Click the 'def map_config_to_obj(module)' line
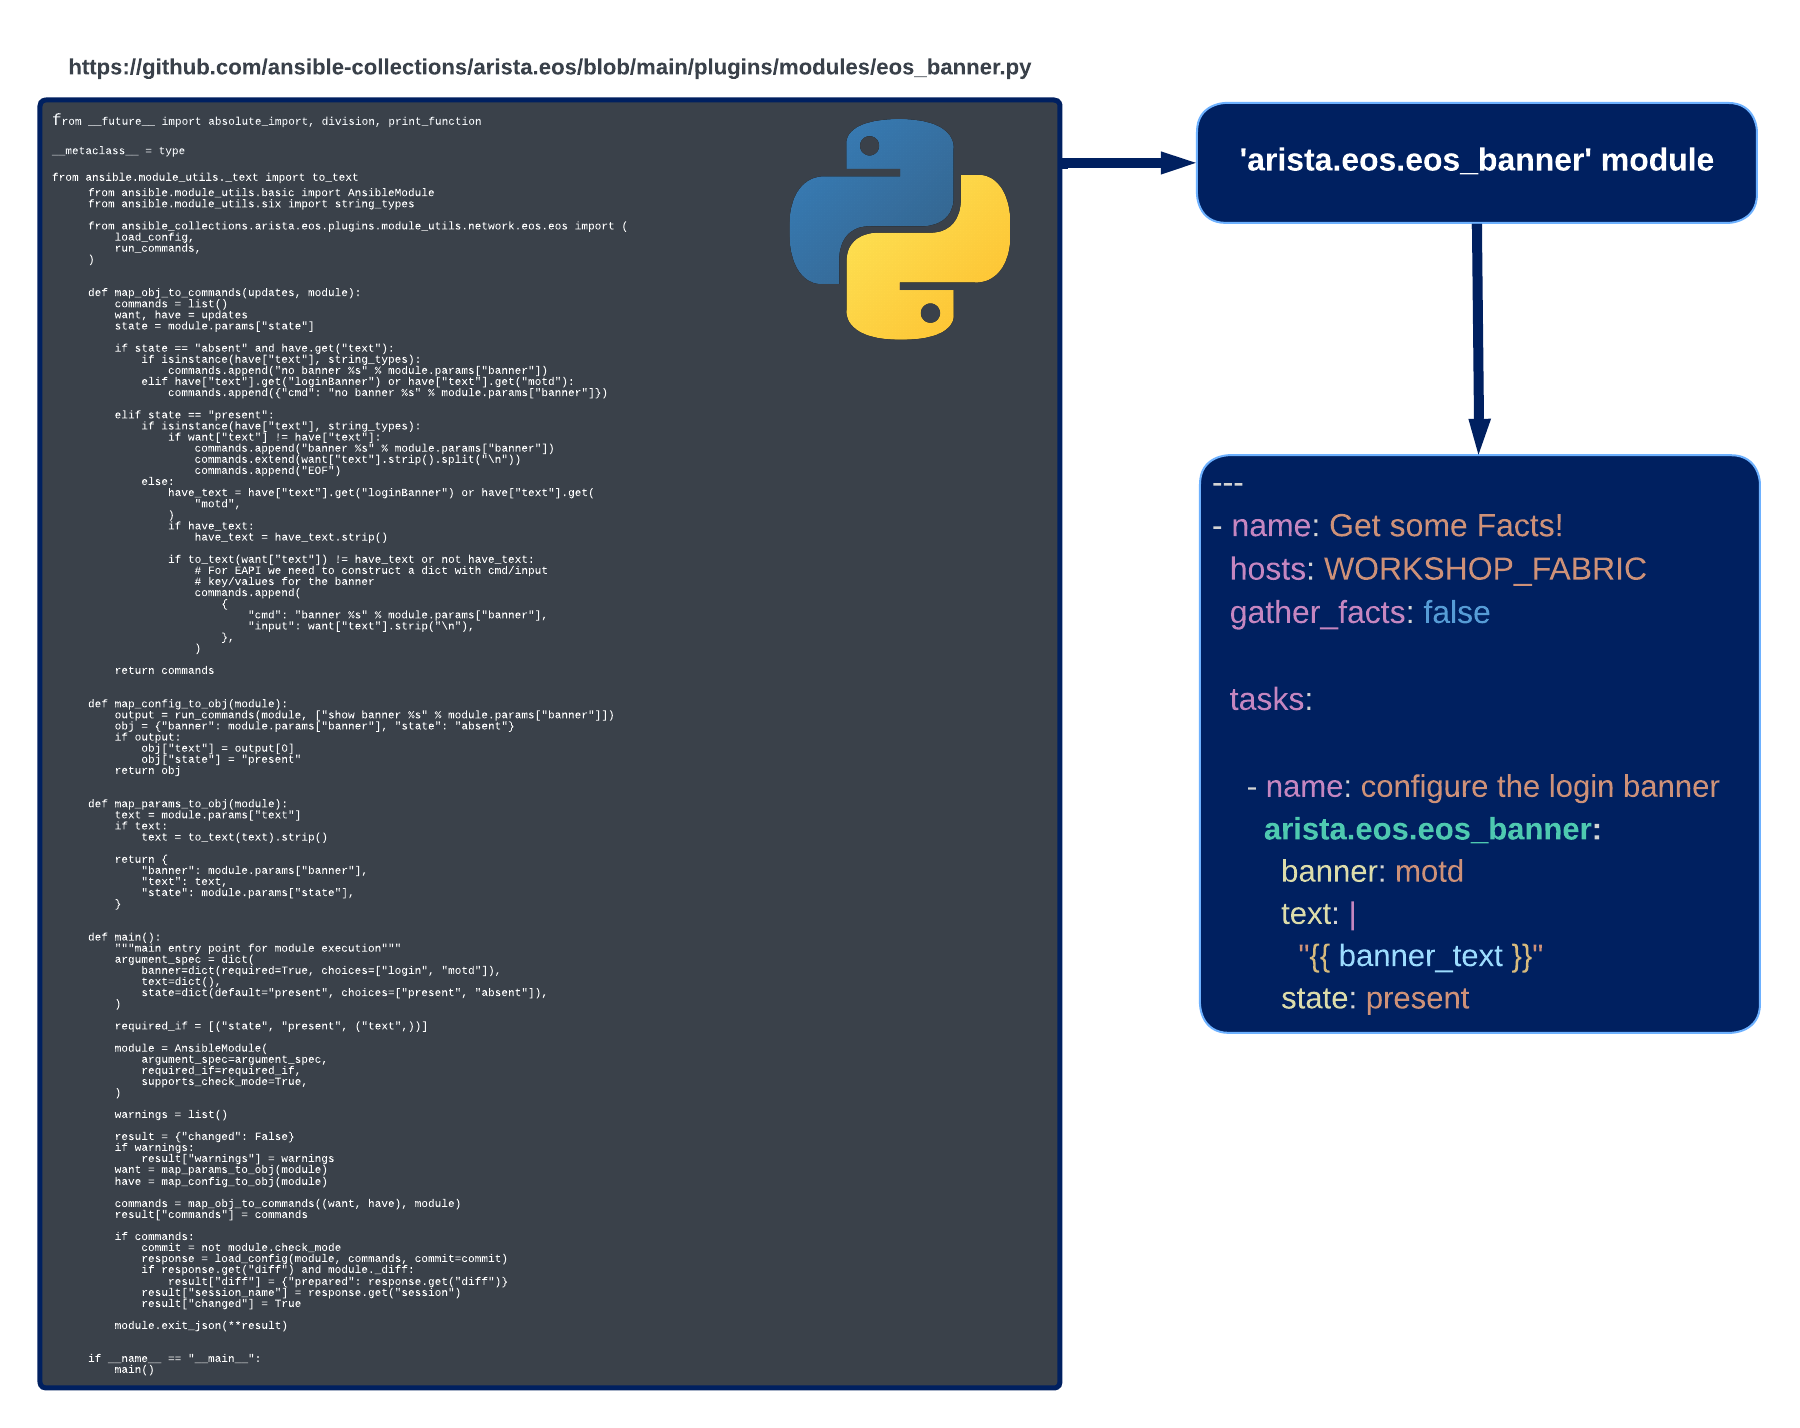The image size is (1800, 1428). 187,704
